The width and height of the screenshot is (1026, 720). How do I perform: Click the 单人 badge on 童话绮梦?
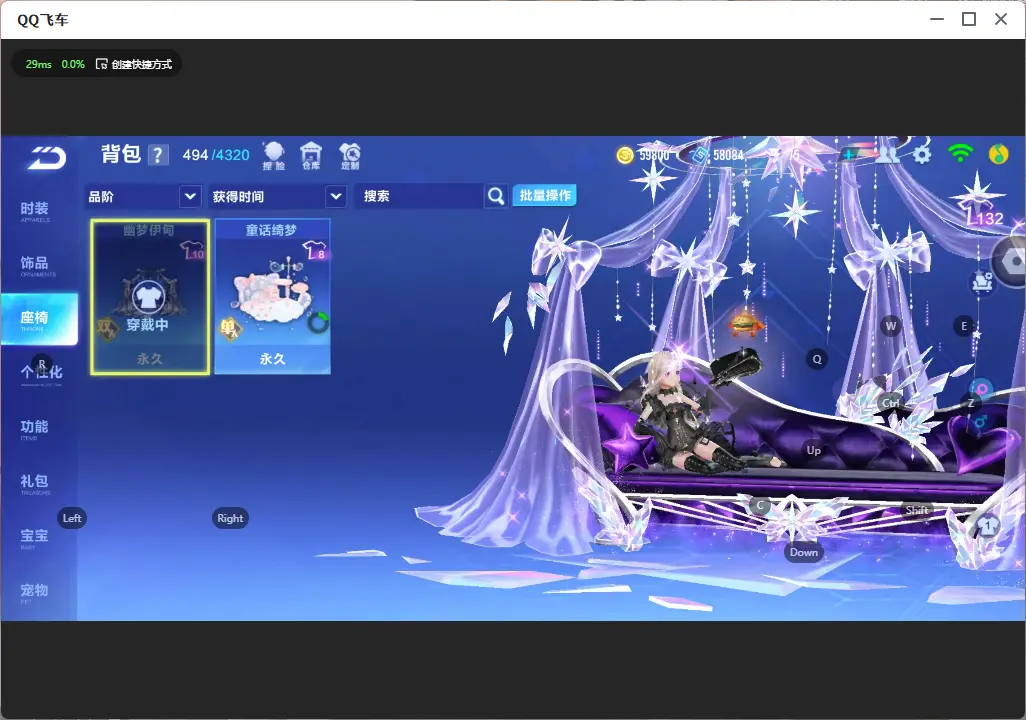[230, 328]
